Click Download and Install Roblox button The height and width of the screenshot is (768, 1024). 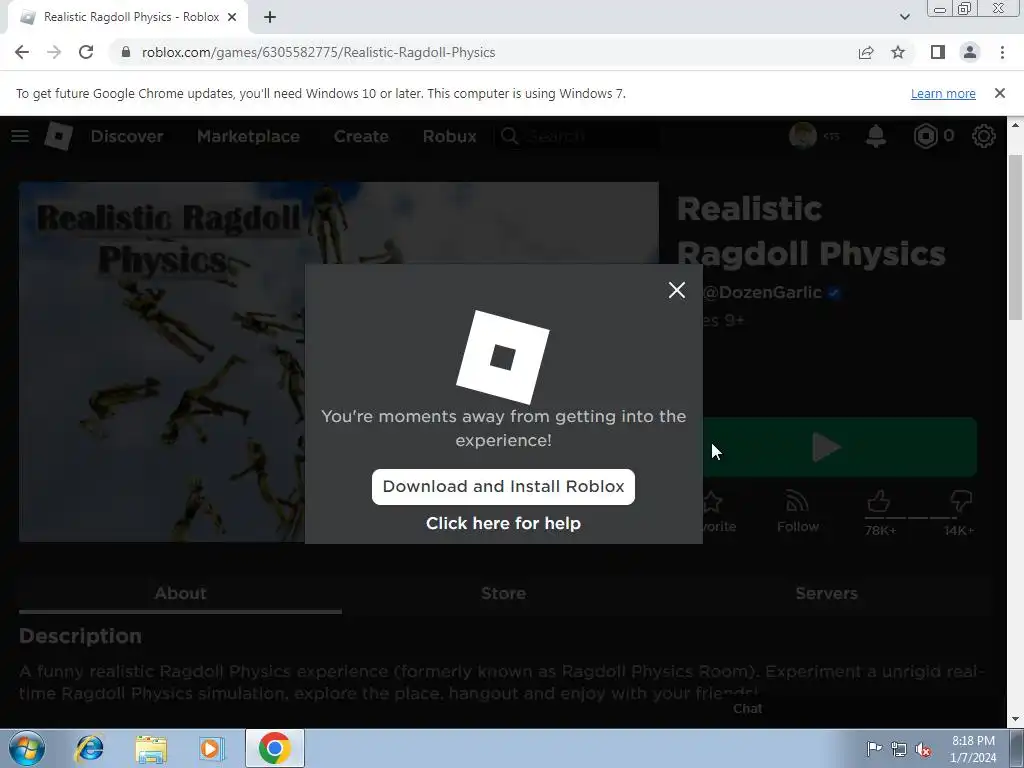503,487
